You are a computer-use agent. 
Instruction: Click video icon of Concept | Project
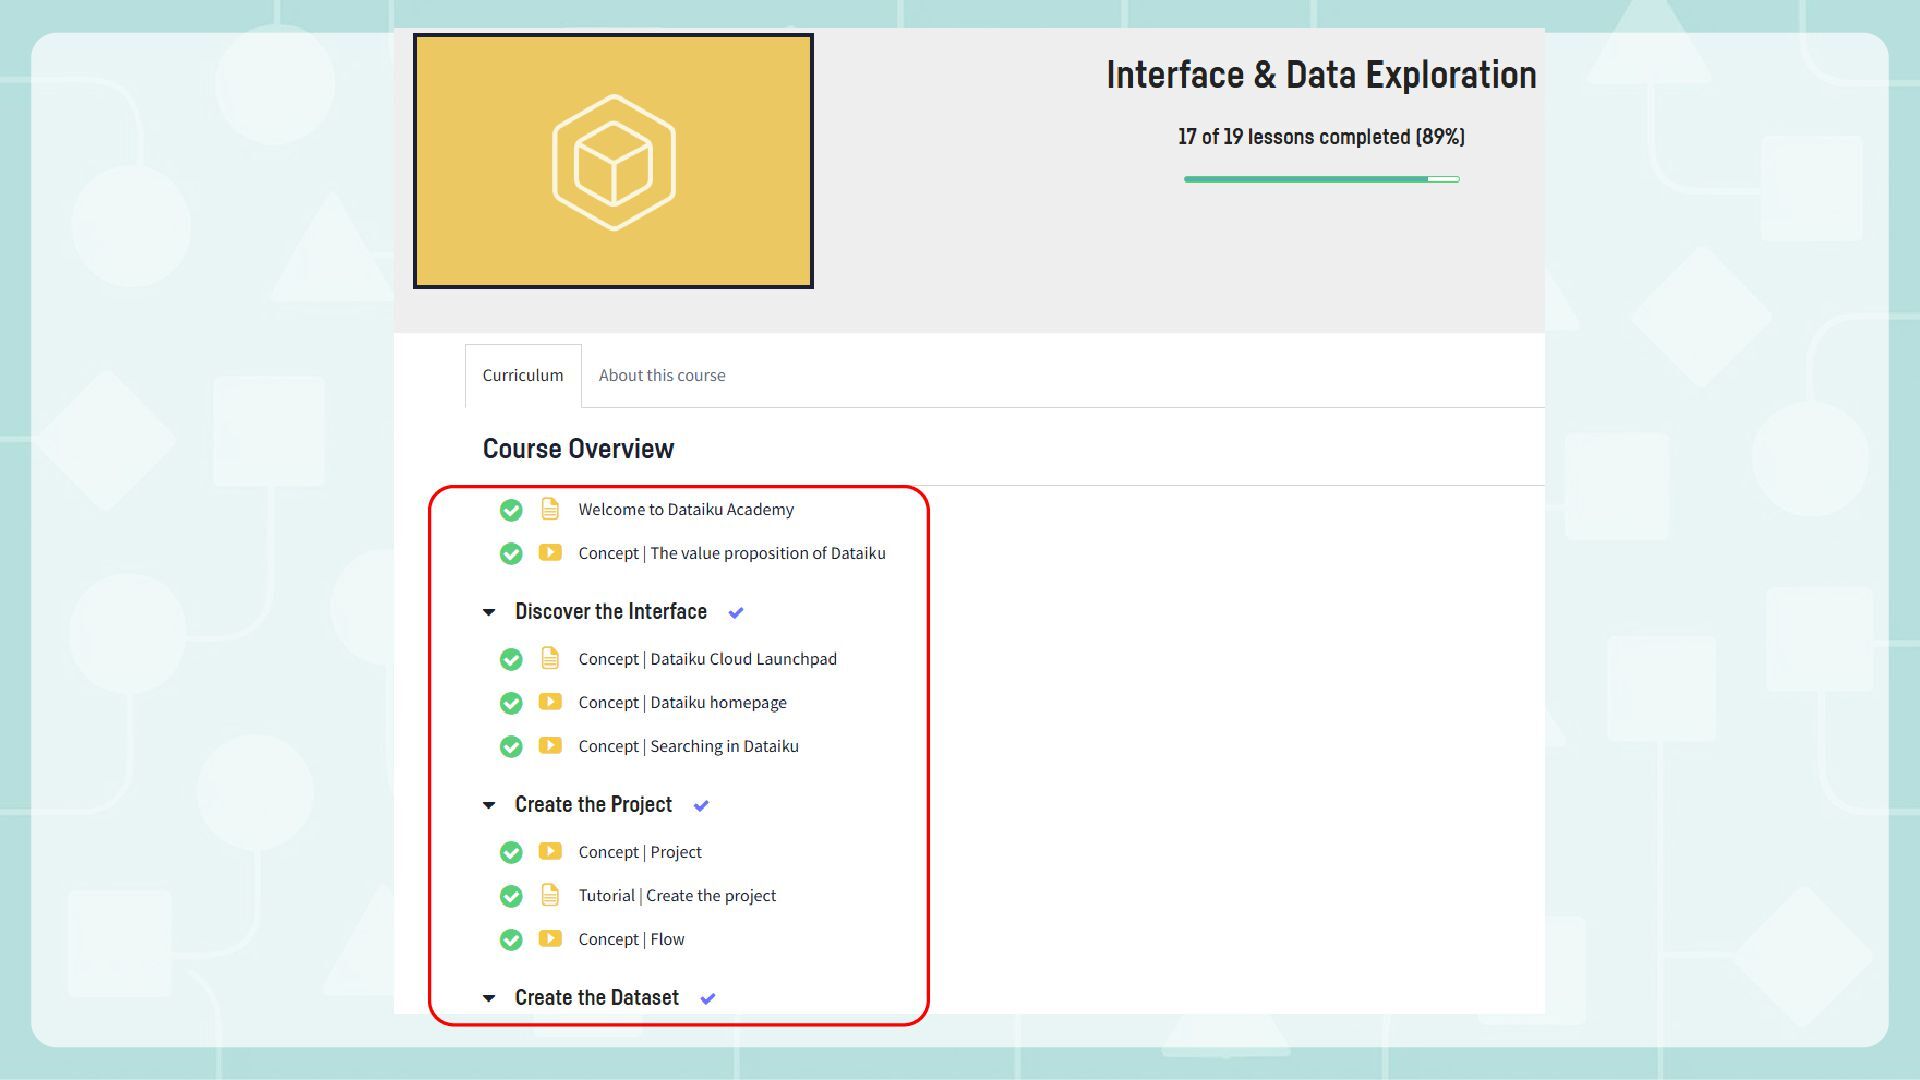click(550, 851)
